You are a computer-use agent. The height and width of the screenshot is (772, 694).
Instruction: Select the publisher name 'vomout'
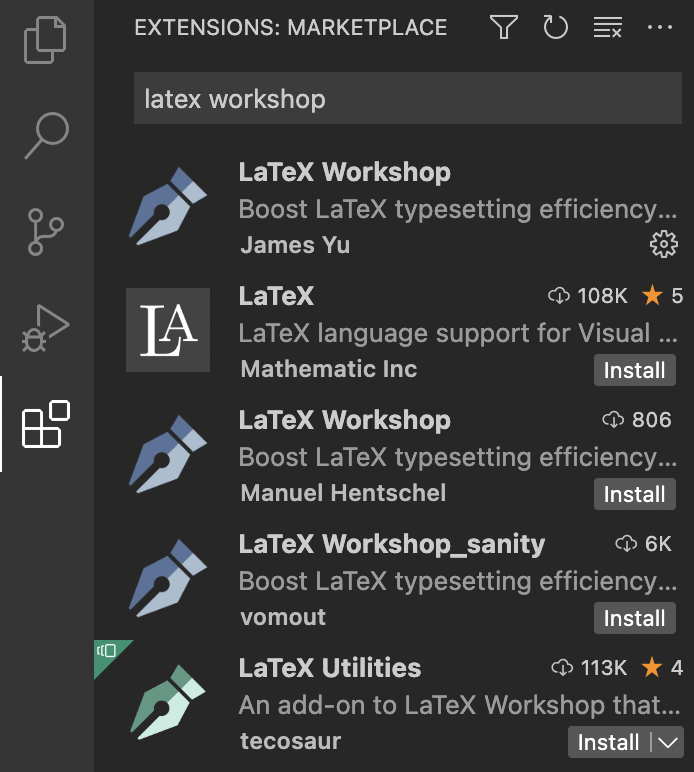(283, 617)
